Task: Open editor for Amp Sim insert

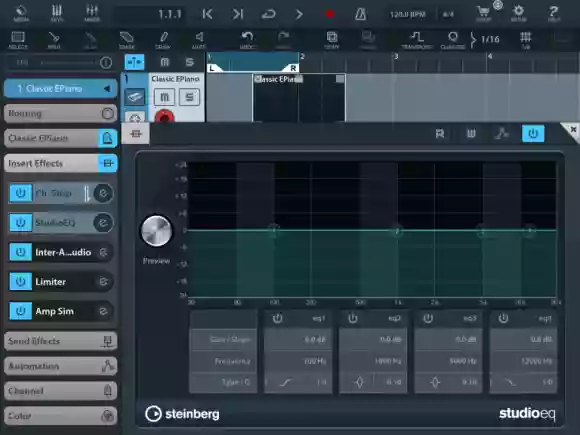Action: pyautogui.click(x=103, y=311)
